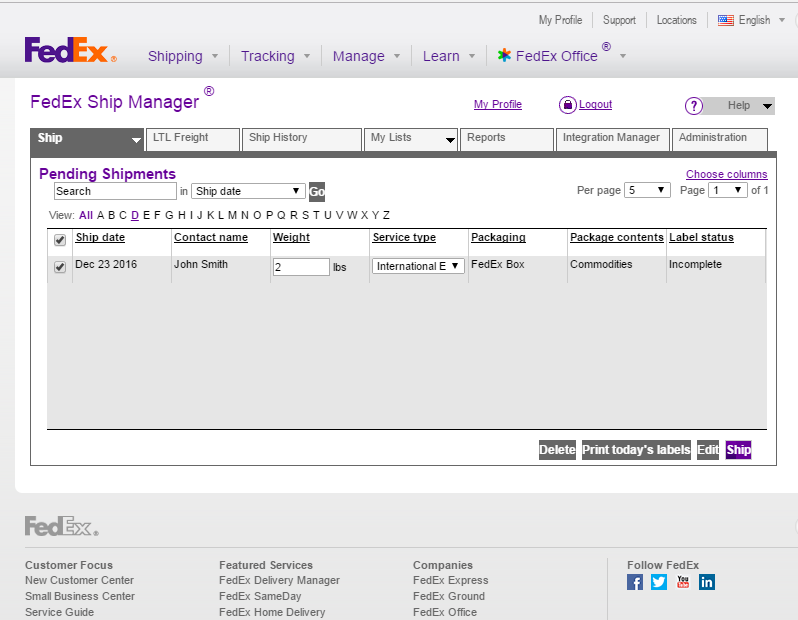798x620 pixels.
Task: Expand the My Lists tab arrow
Action: click(x=450, y=140)
